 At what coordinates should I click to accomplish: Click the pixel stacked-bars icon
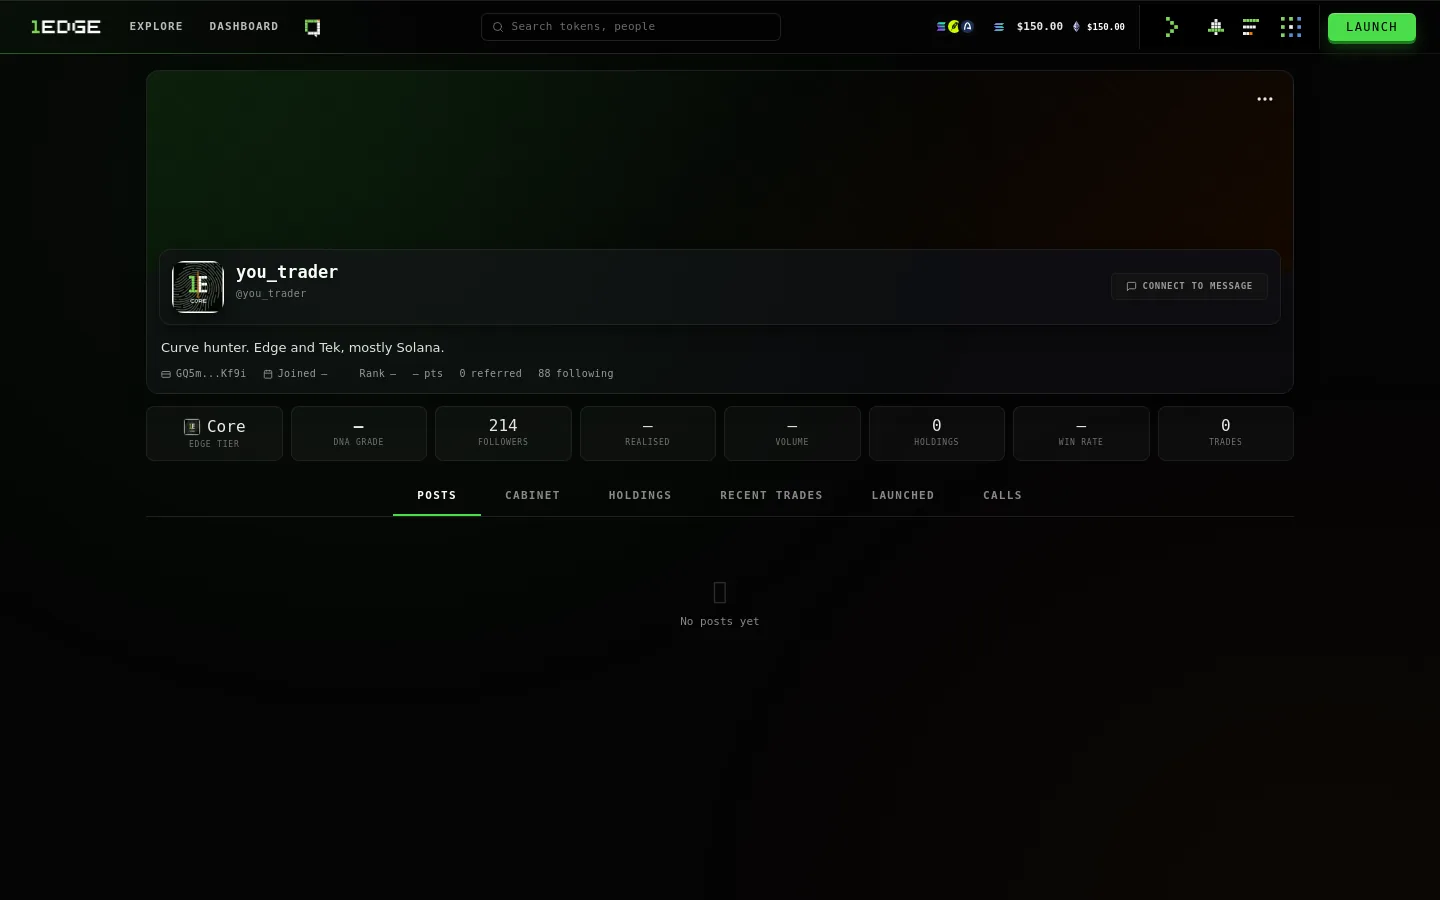coord(1250,27)
